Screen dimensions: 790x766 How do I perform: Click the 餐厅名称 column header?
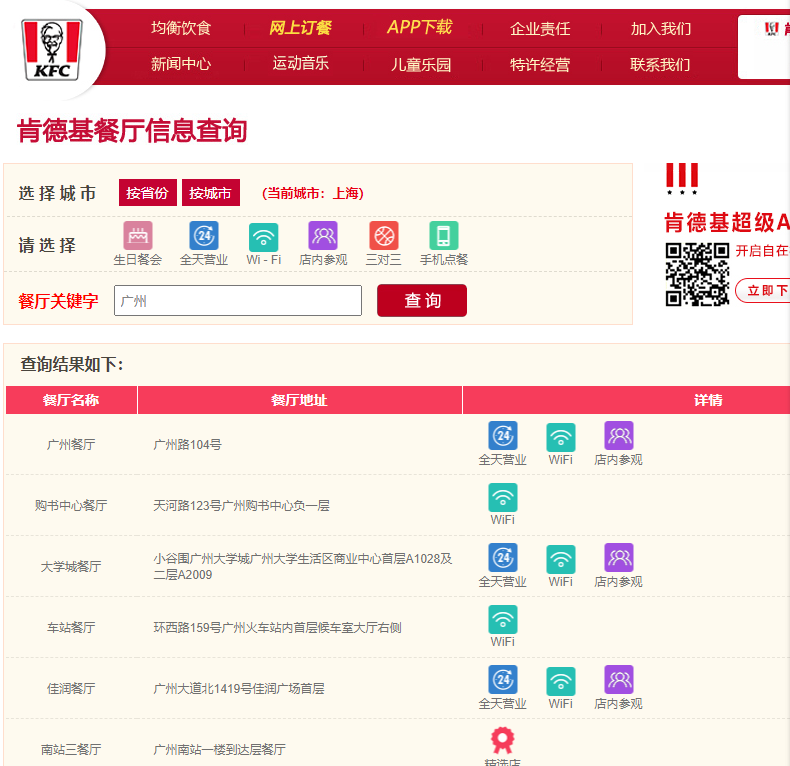(71, 400)
